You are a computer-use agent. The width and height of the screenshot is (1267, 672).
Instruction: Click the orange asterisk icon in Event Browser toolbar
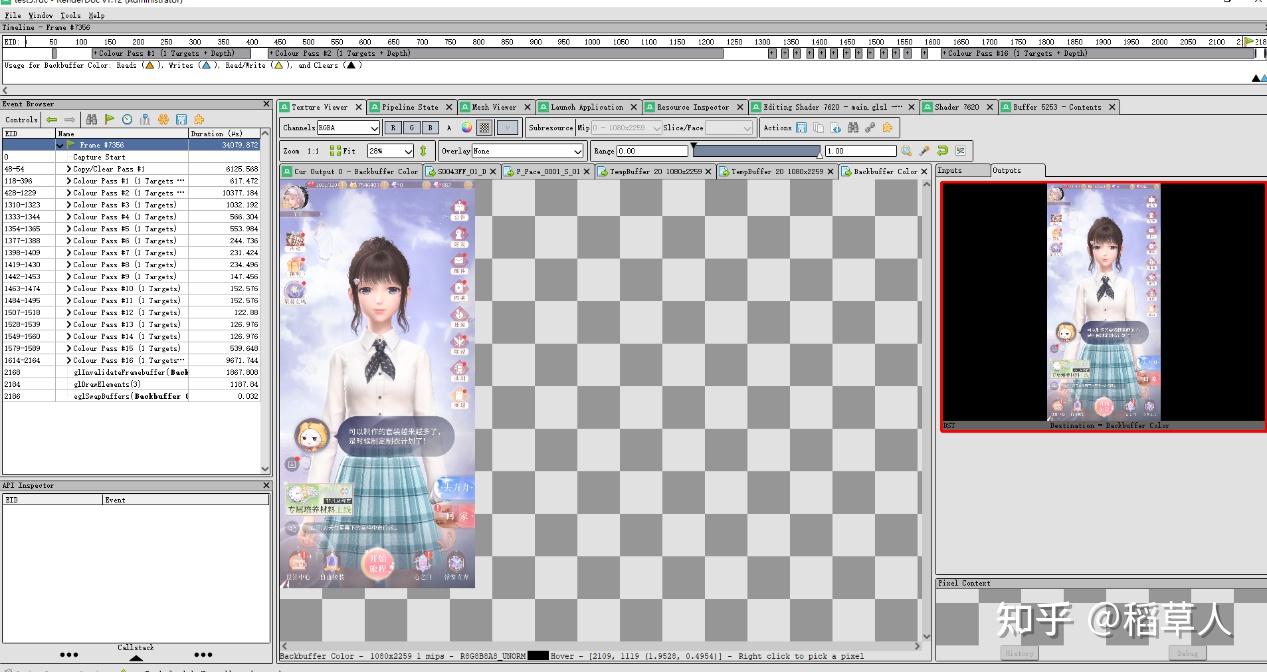click(x=163, y=119)
